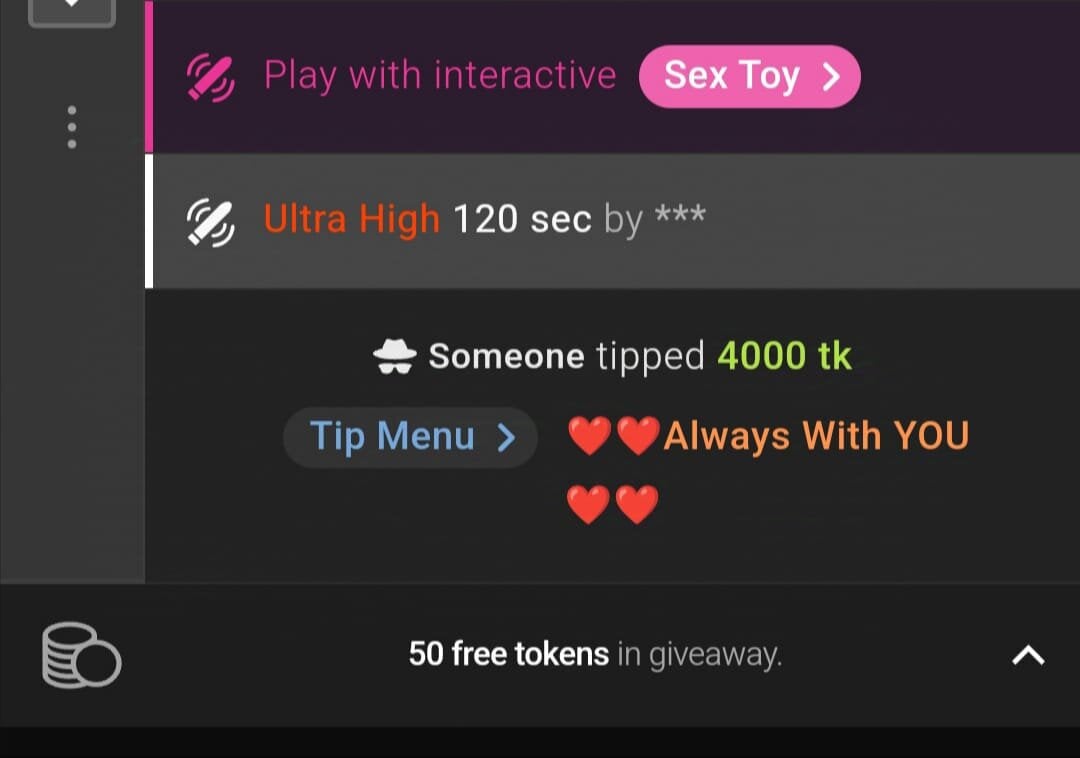1080x758 pixels.
Task: Click the masked '***' username
Action: coord(680,215)
